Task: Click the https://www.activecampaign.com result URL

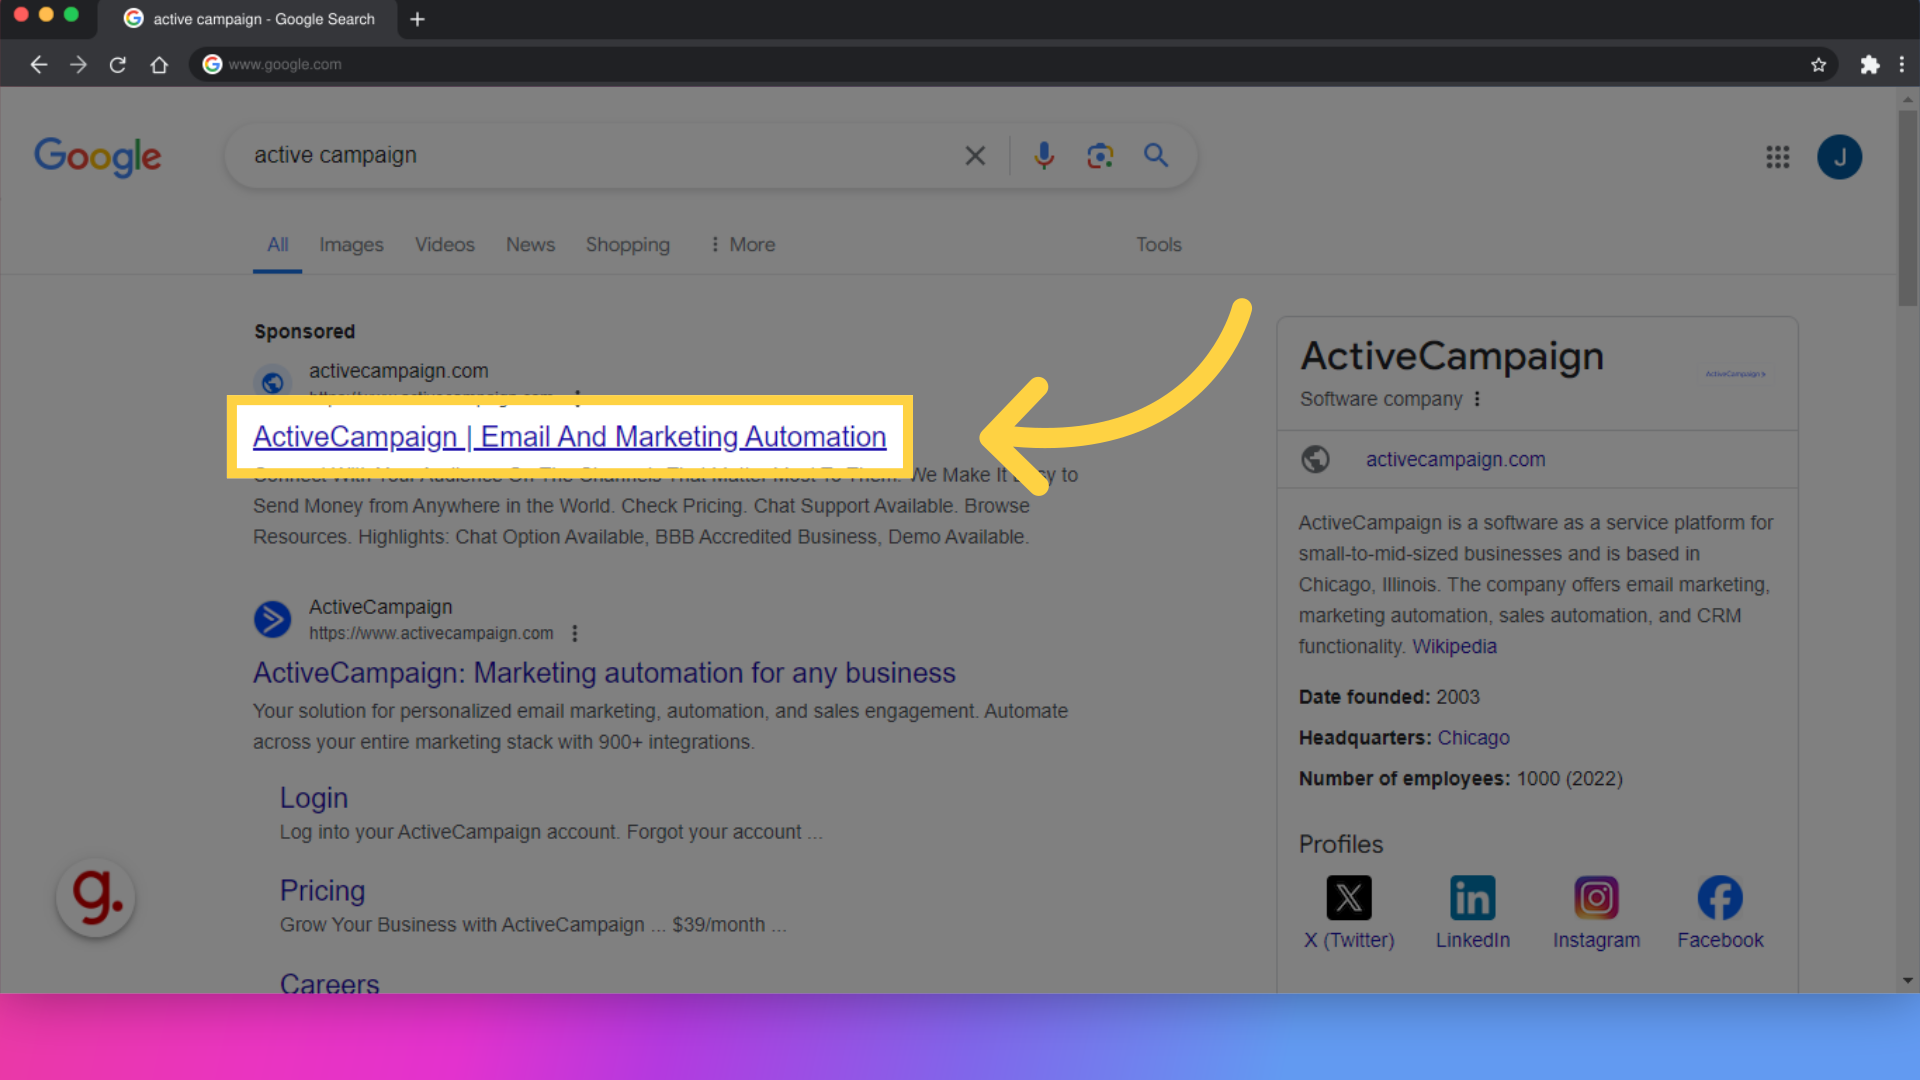Action: pos(431,633)
